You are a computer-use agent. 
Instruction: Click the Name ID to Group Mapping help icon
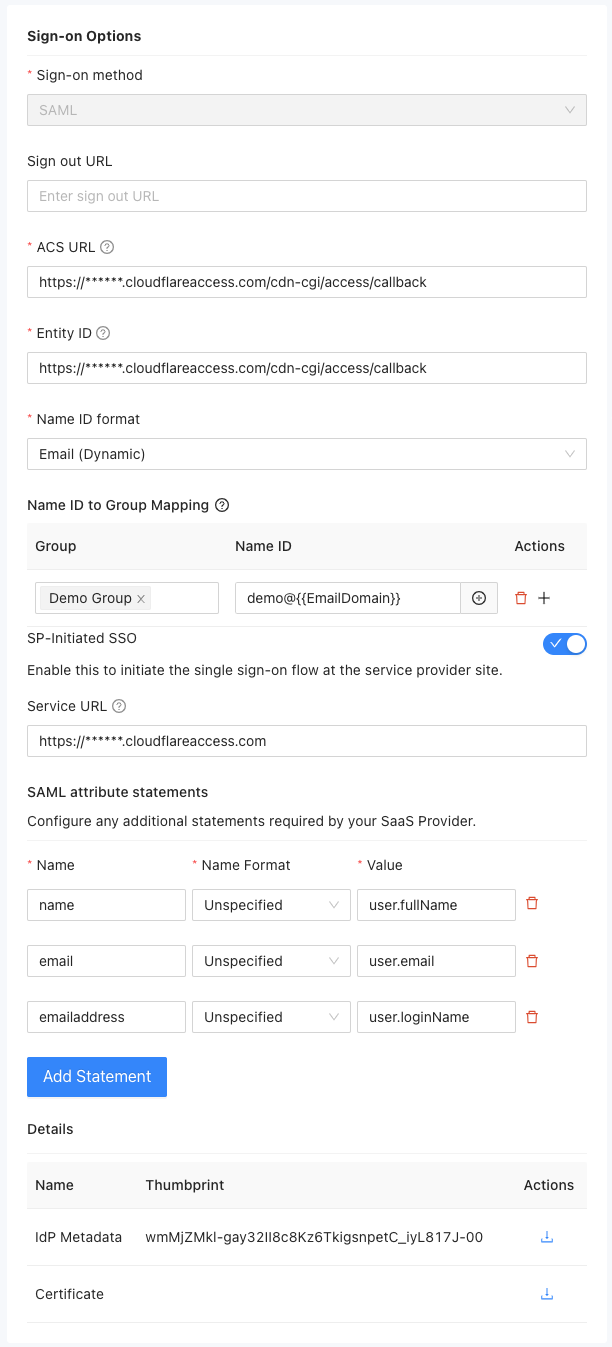point(222,505)
